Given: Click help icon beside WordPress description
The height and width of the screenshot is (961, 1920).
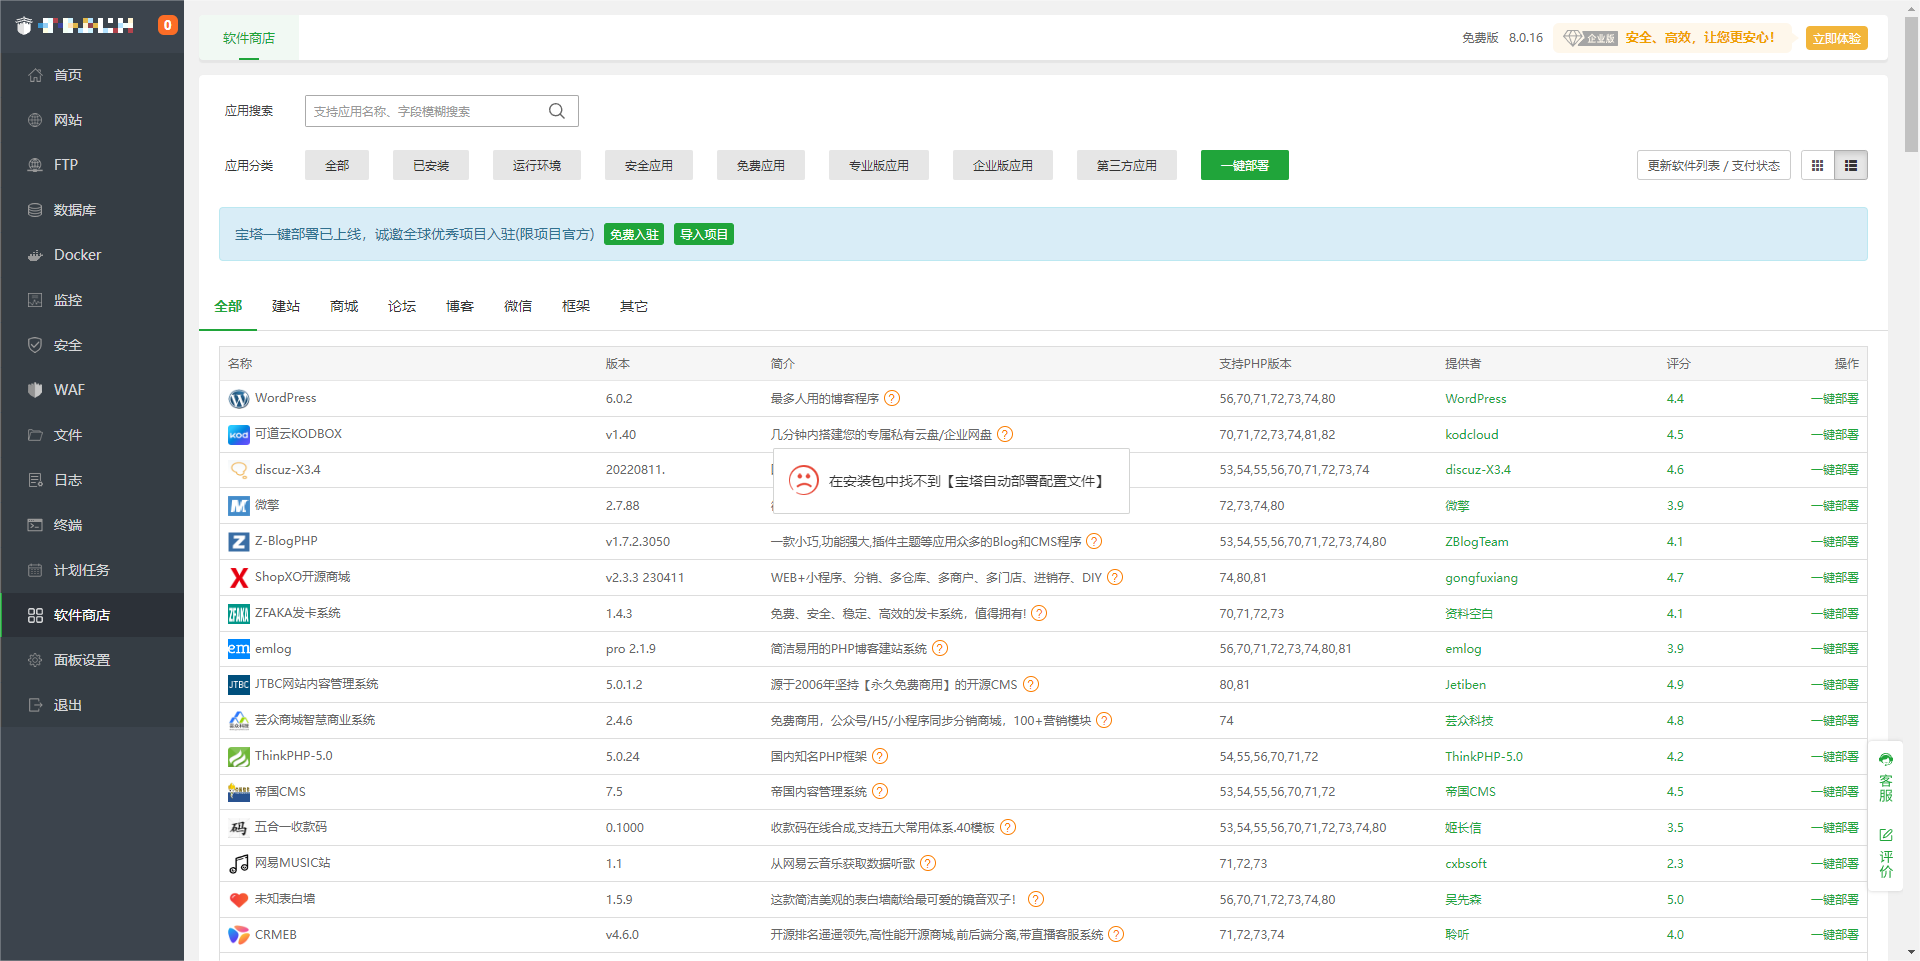Looking at the screenshot, I should pos(892,398).
